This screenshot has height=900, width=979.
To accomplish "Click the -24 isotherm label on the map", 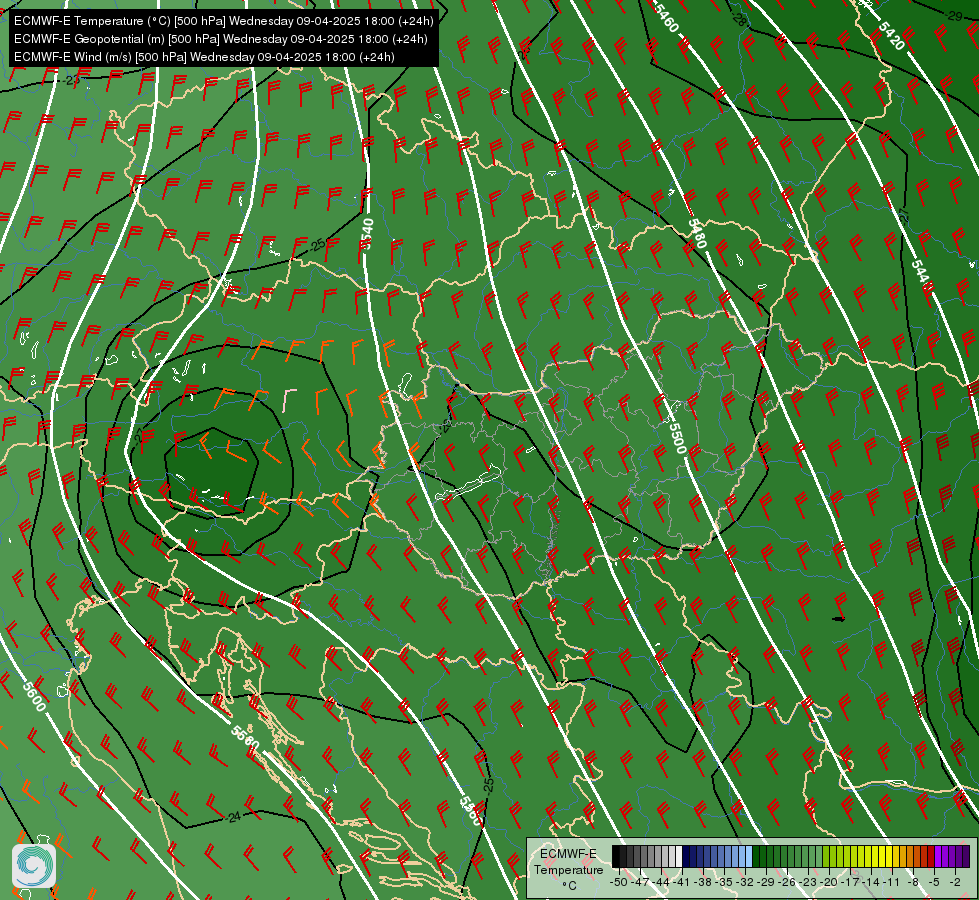I will click(234, 817).
